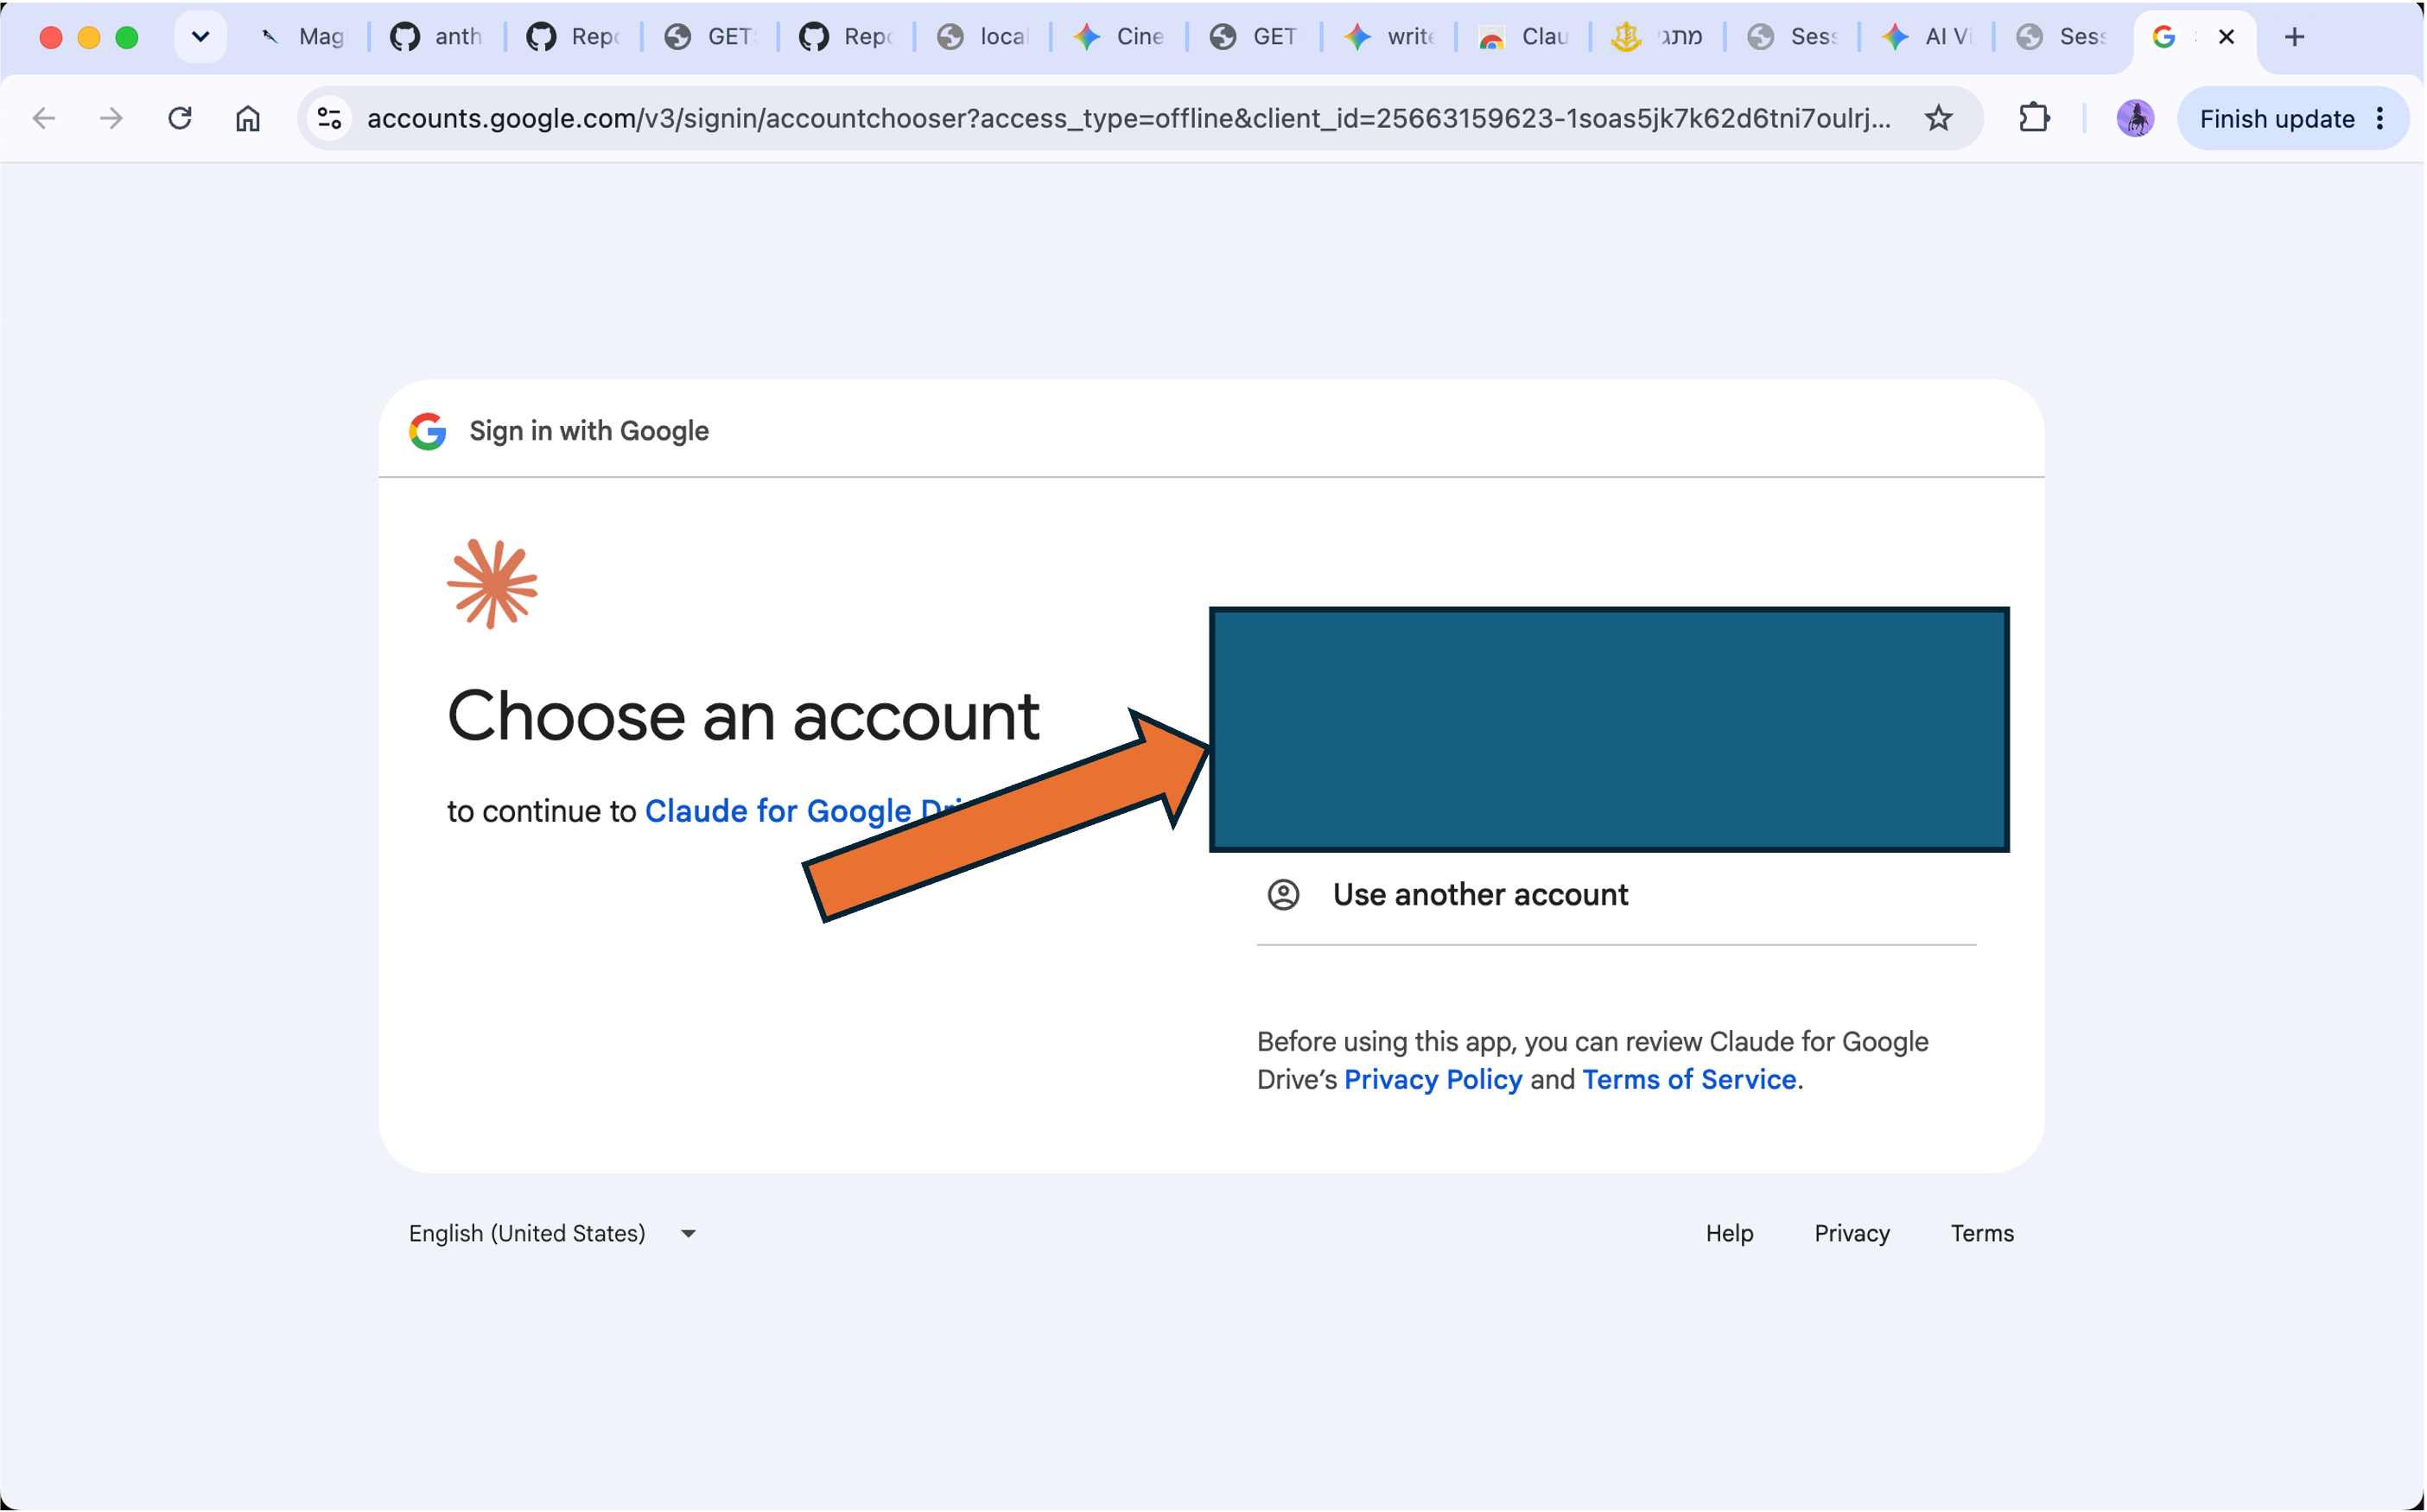Screen dimensions: 2427x1512
Task: Open the home page icon
Action: tap(248, 118)
